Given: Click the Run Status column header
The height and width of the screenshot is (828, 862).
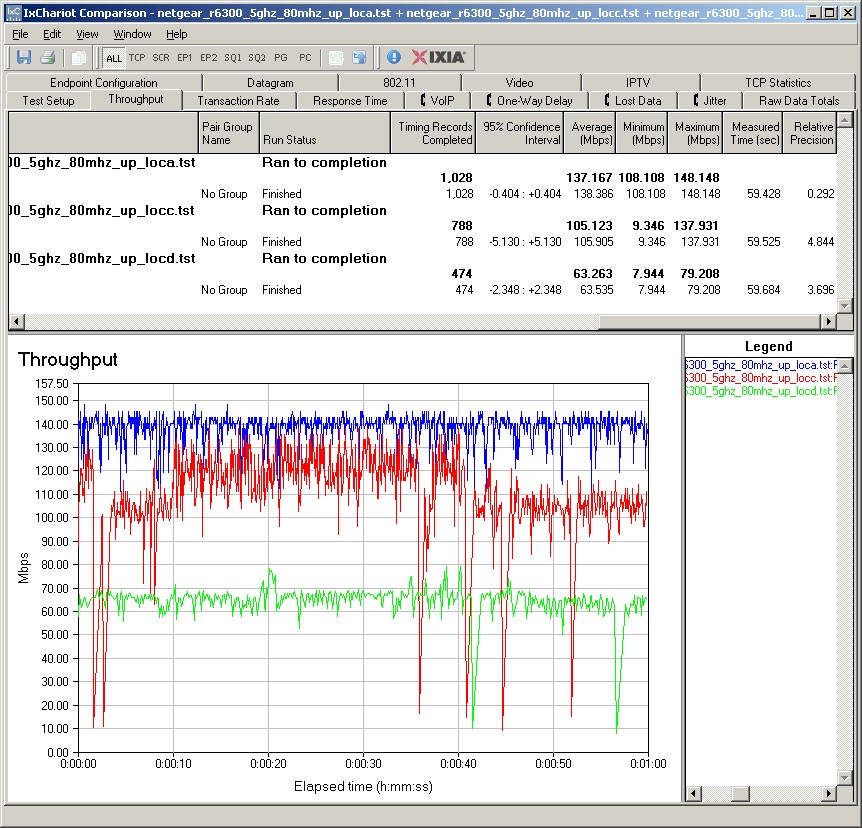Looking at the screenshot, I should tap(325, 133).
